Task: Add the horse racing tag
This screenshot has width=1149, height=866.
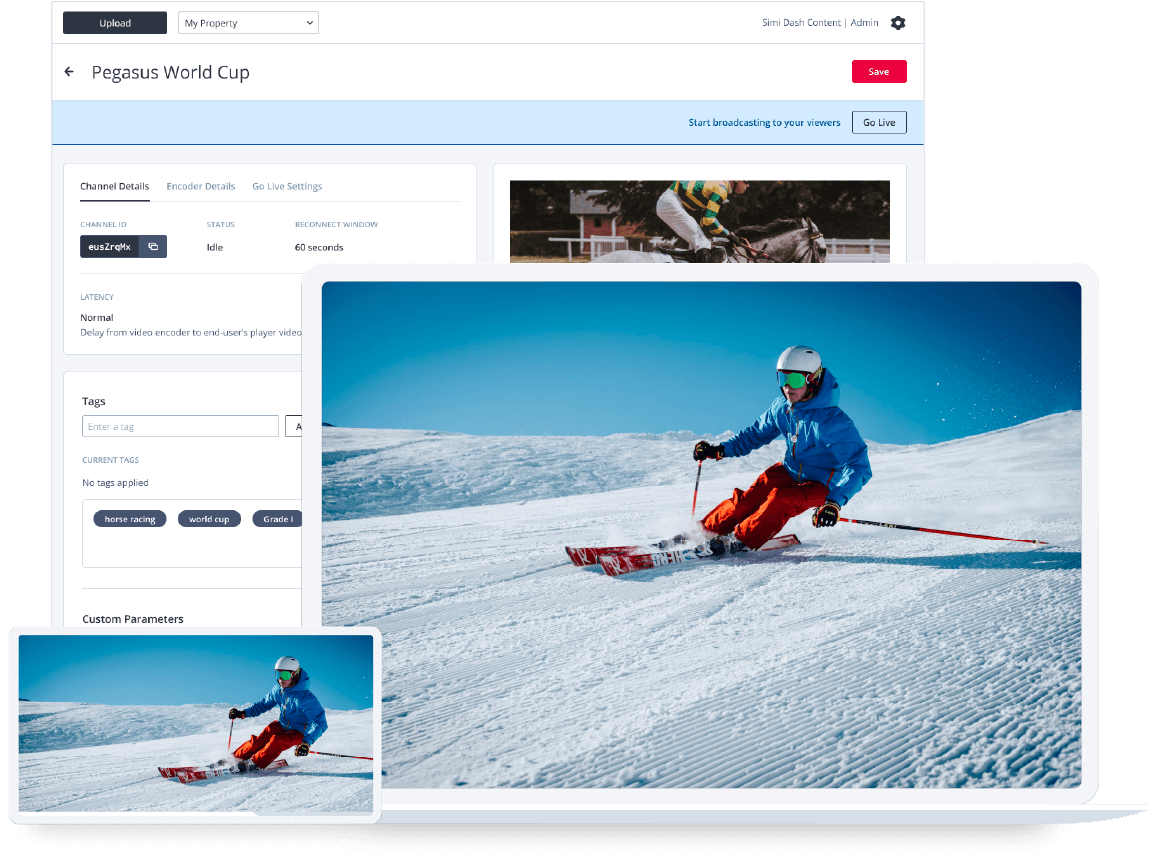Action: pyautogui.click(x=129, y=518)
